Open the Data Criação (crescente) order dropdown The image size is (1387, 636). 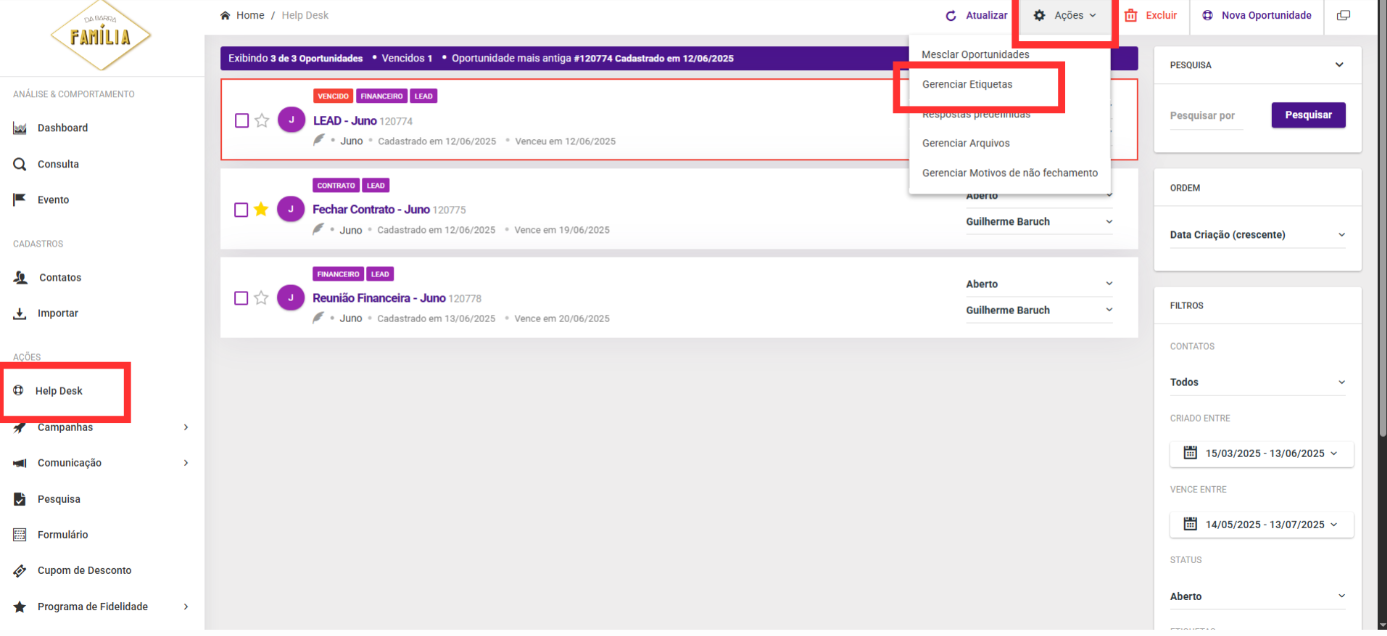pos(1257,235)
